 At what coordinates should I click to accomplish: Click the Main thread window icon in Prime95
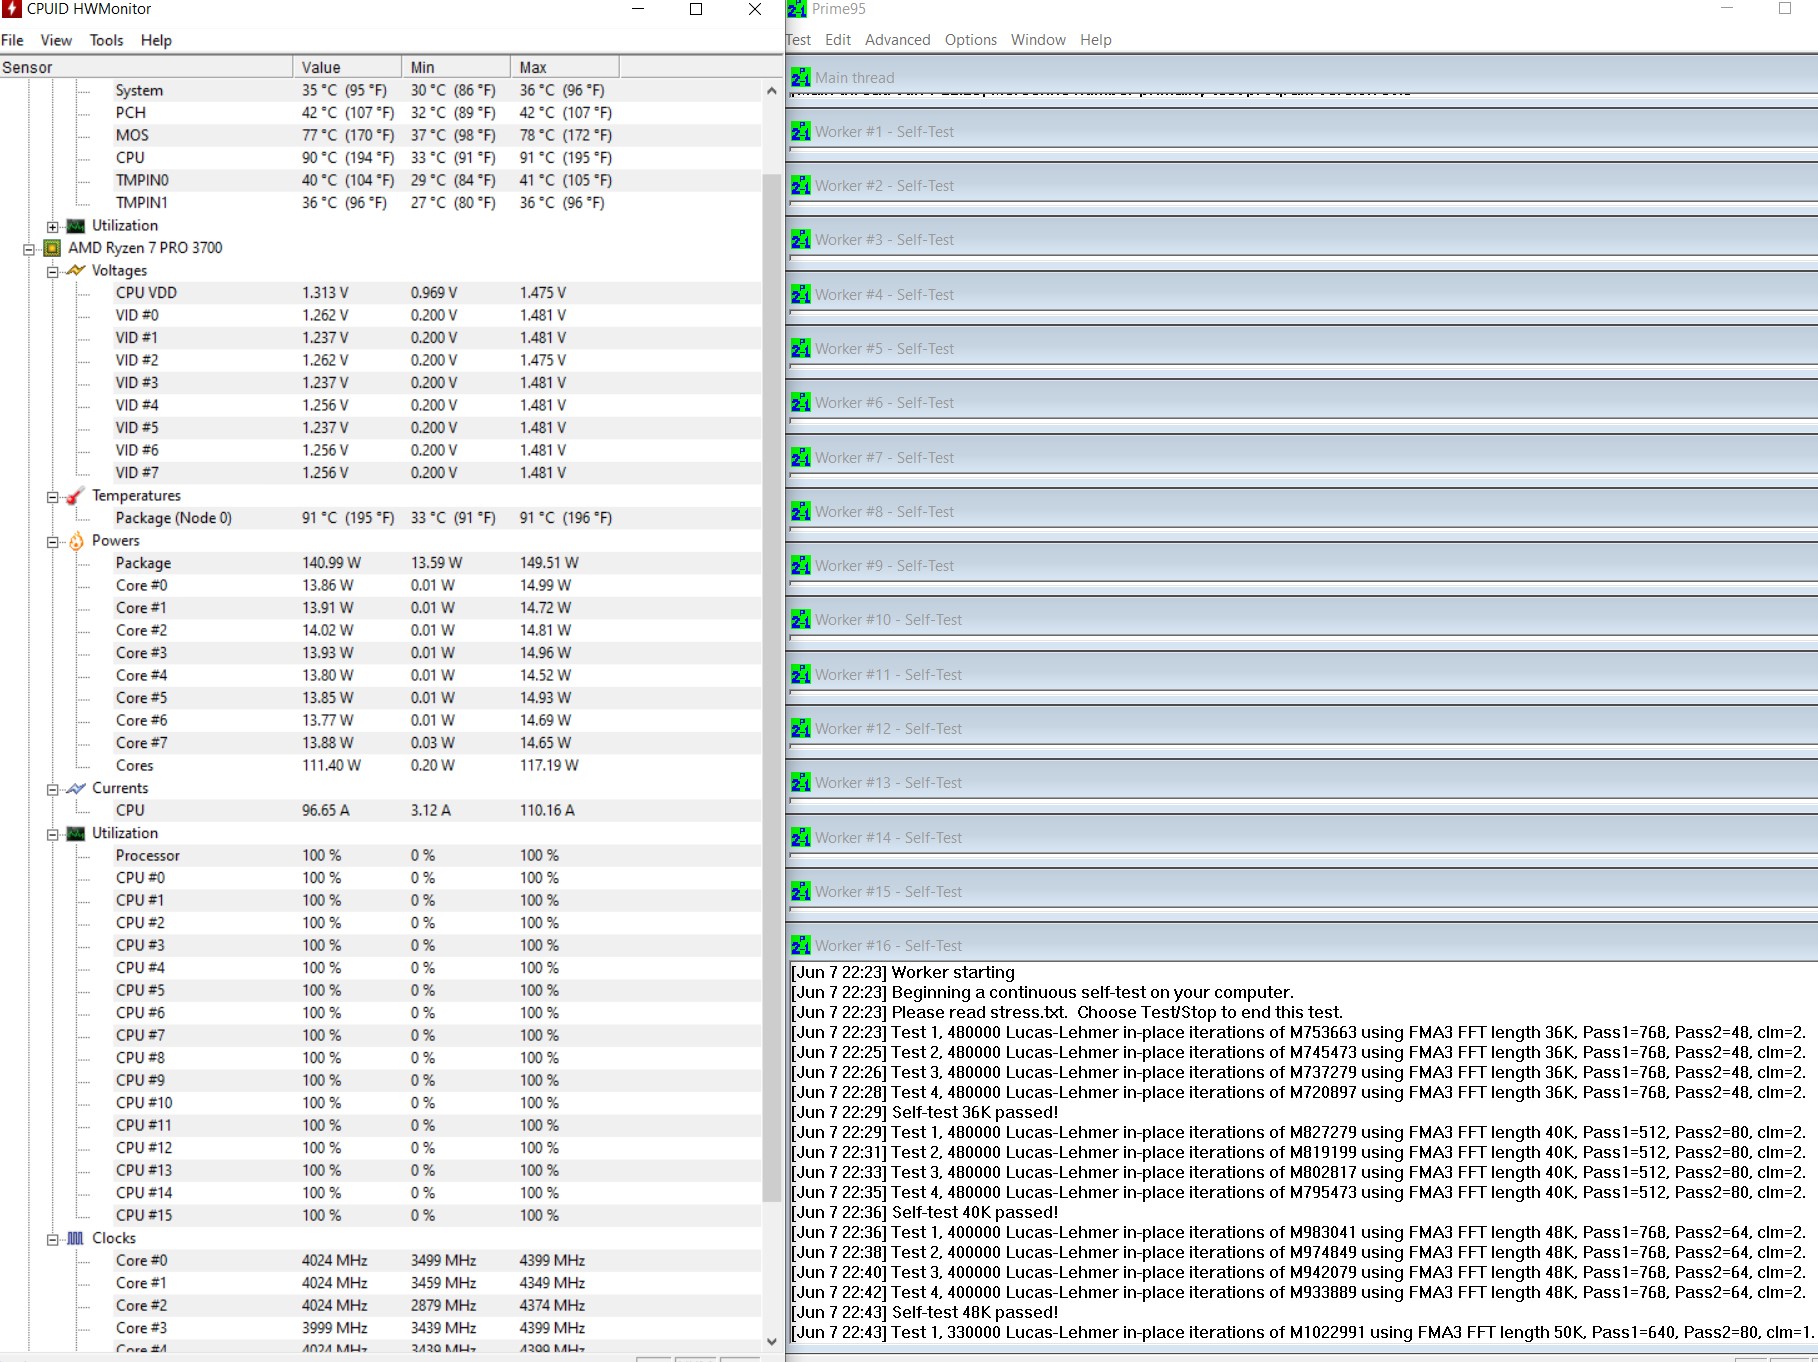(801, 77)
